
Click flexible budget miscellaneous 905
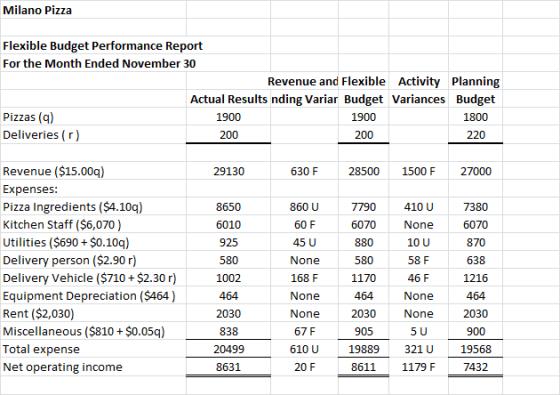pyautogui.click(x=364, y=332)
